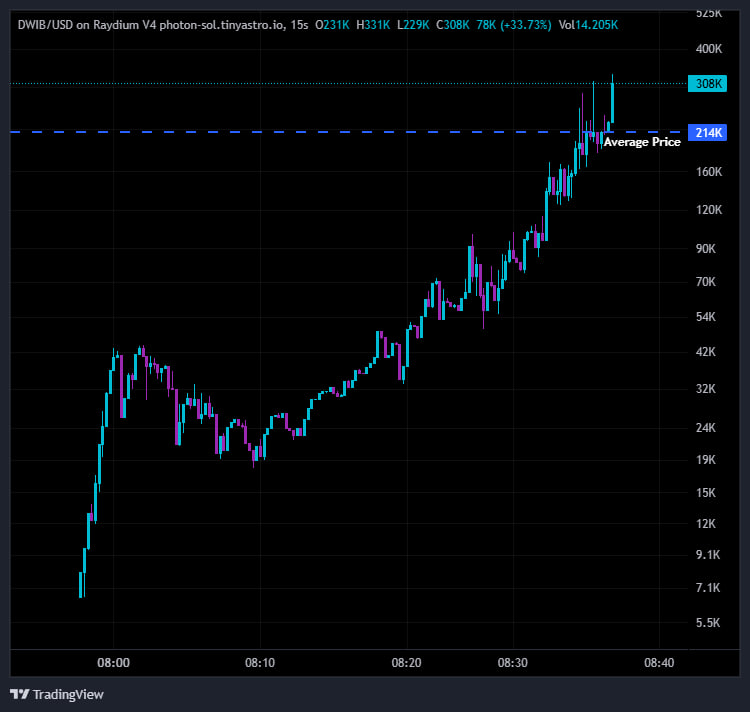This screenshot has height=712, width=750.
Task: Click the 7.1K price axis label
Action: [708, 588]
